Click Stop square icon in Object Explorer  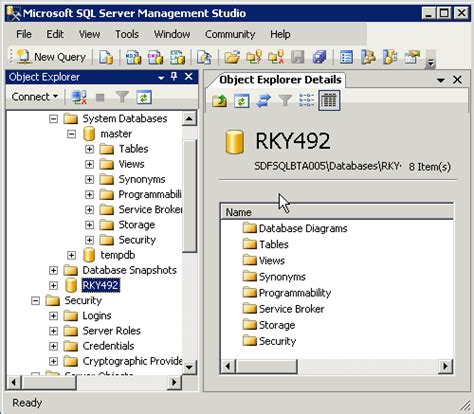tap(100, 97)
